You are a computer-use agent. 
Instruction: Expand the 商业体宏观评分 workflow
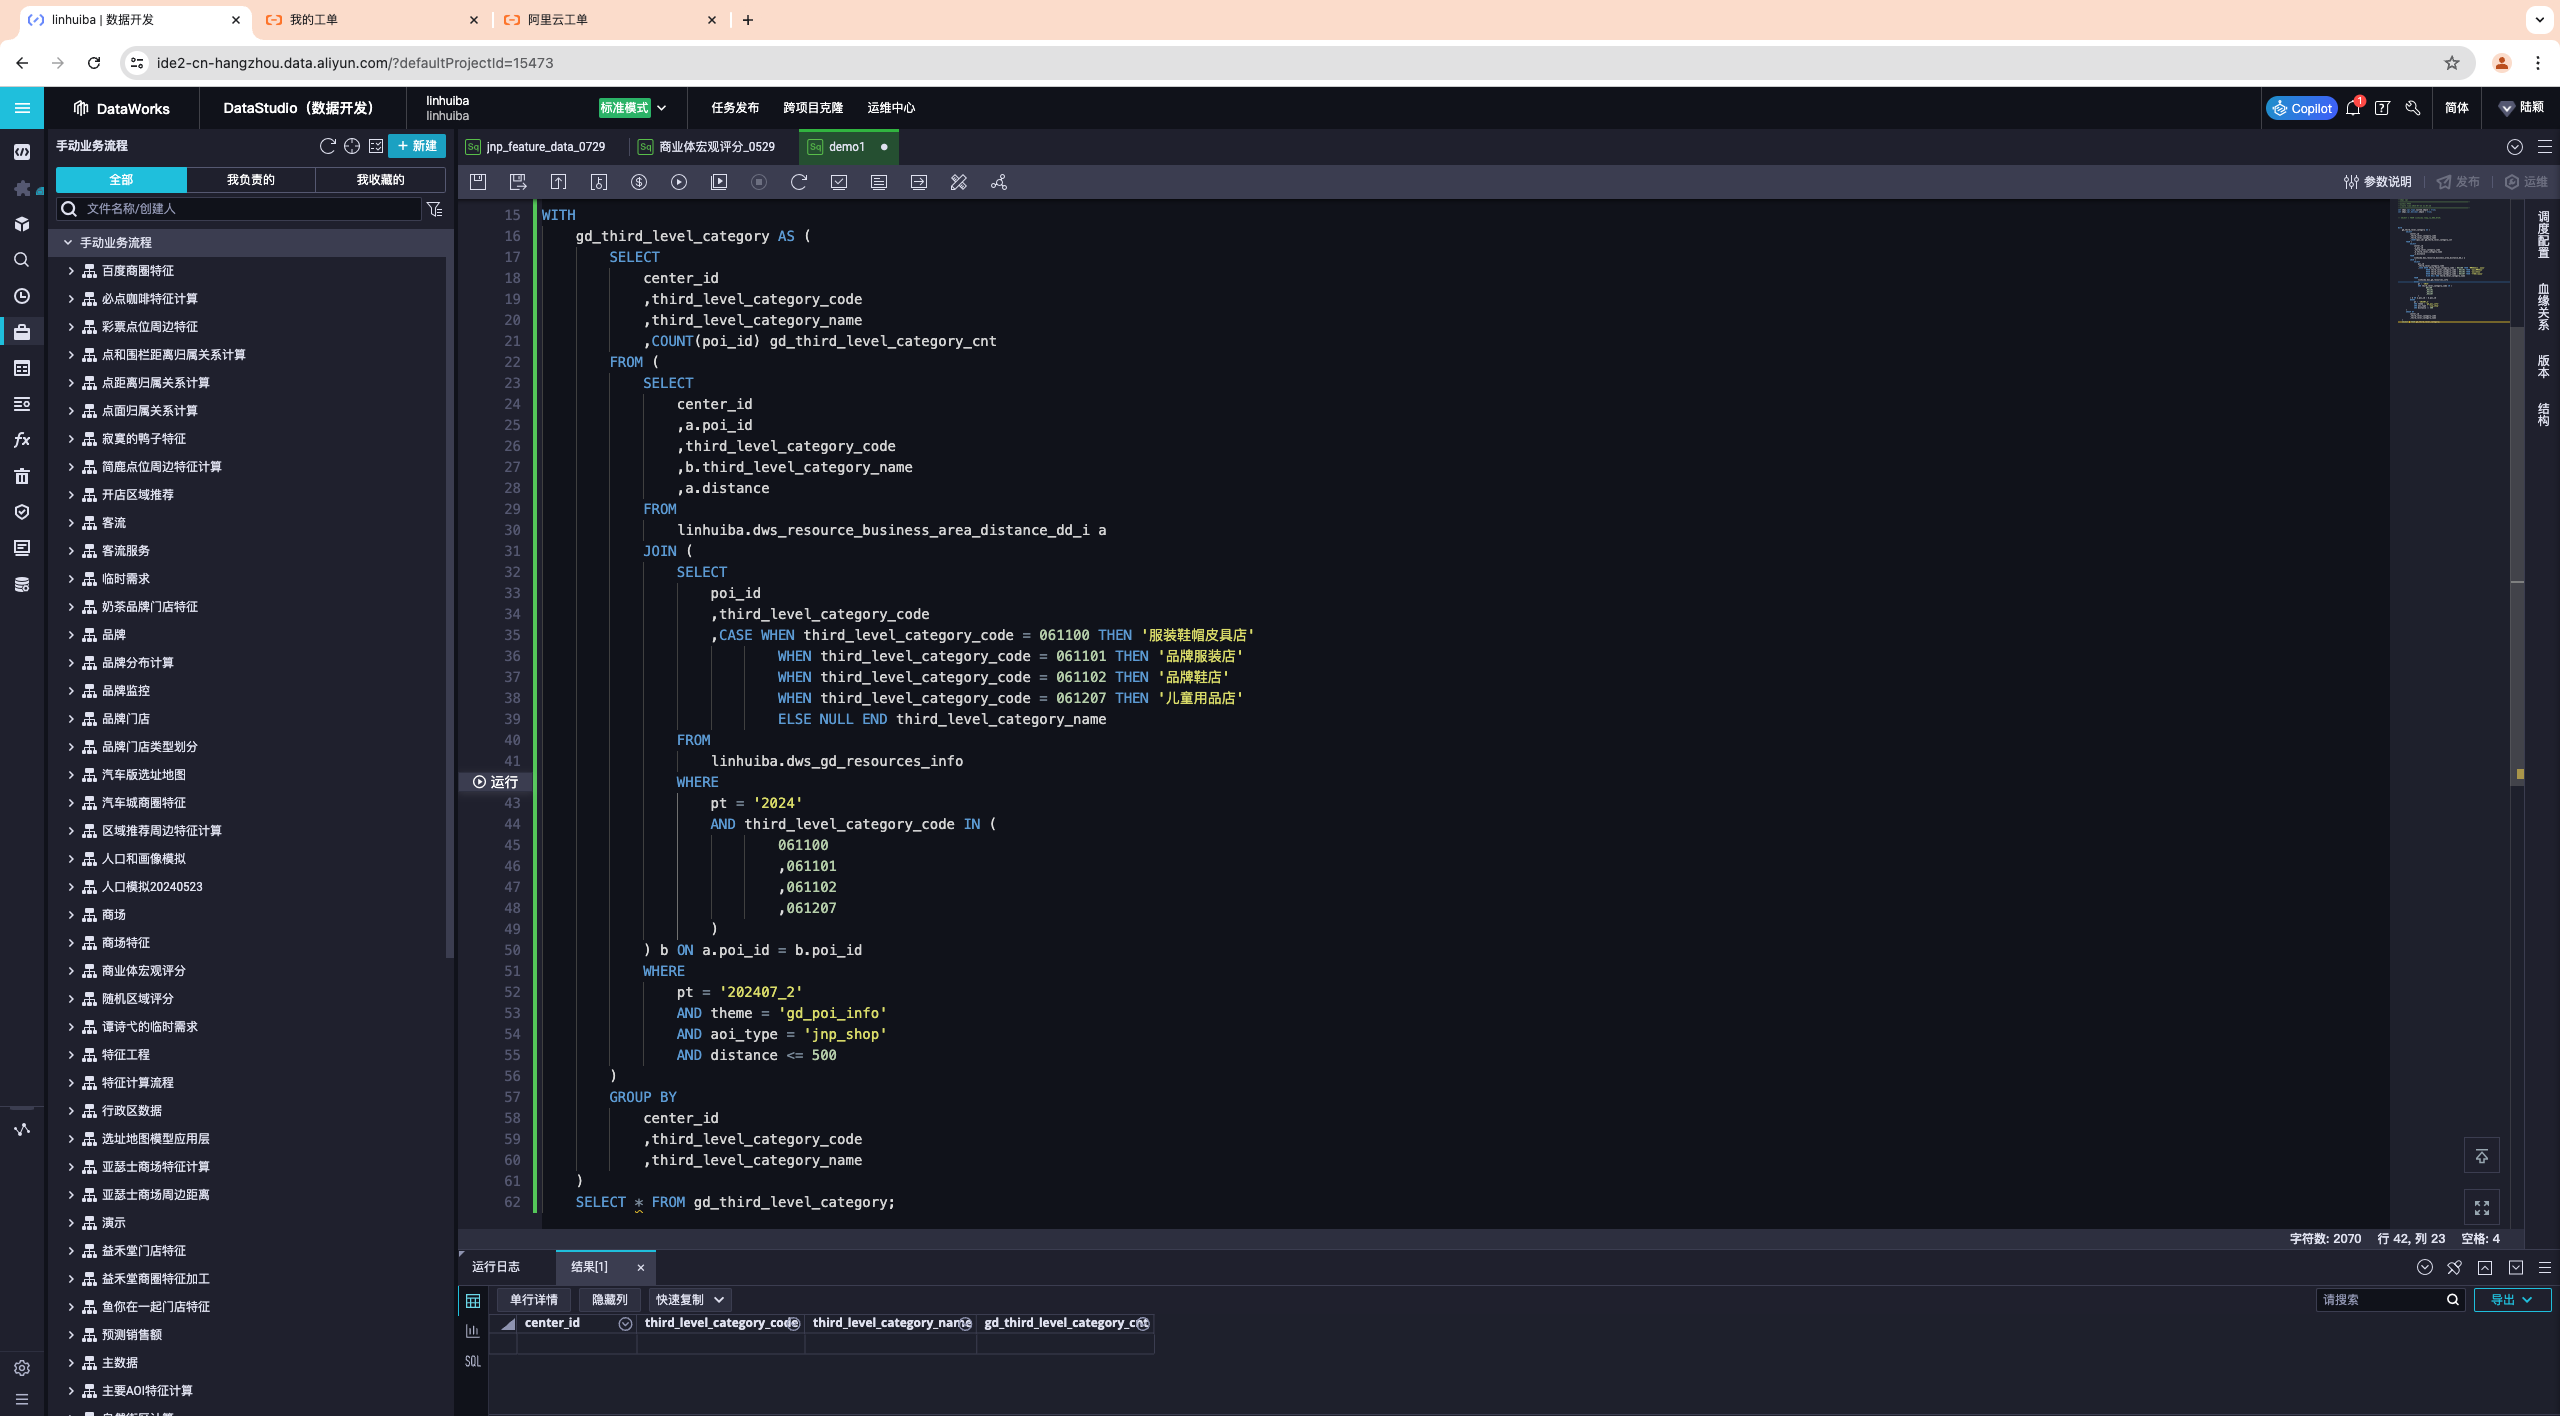click(x=71, y=971)
